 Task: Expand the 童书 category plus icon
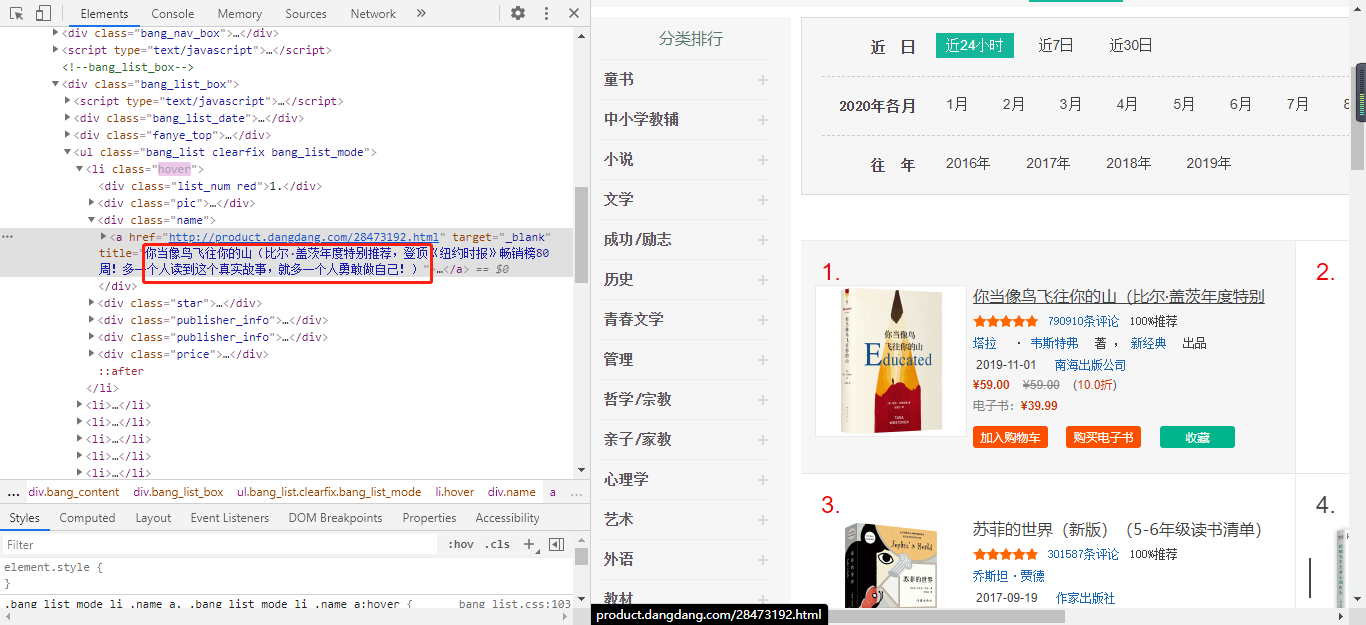tap(763, 80)
